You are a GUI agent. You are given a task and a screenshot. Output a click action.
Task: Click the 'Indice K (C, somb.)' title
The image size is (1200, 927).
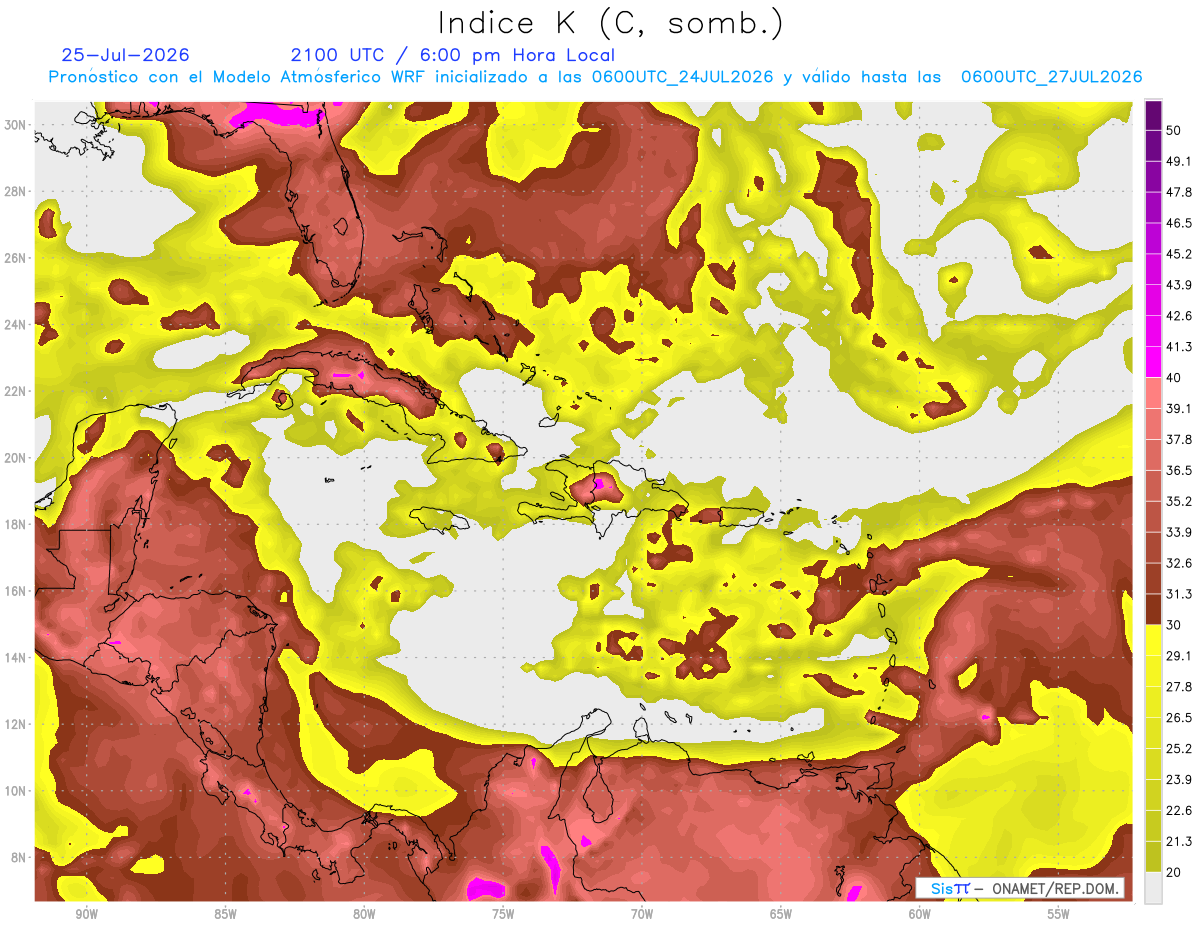[610, 24]
